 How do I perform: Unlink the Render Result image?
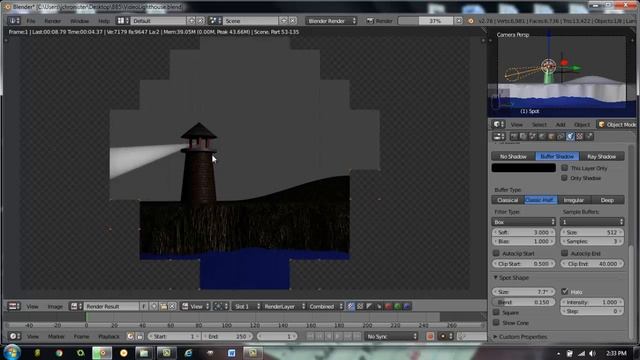[172, 306]
